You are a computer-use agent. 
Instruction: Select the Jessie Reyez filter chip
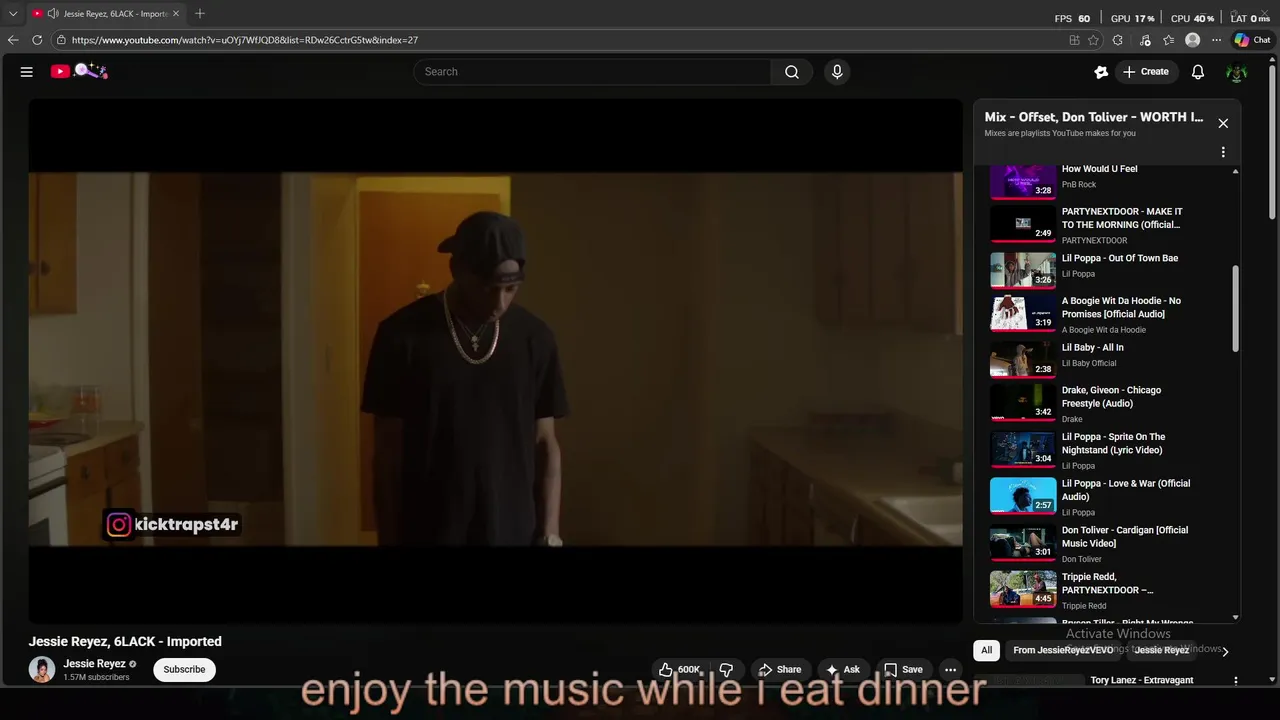[x=1162, y=650]
